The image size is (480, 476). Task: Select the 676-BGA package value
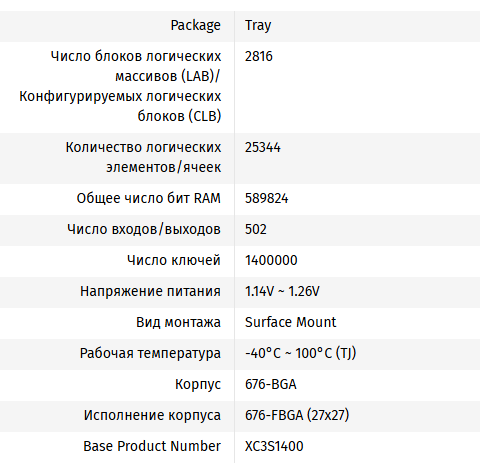tap(270, 384)
